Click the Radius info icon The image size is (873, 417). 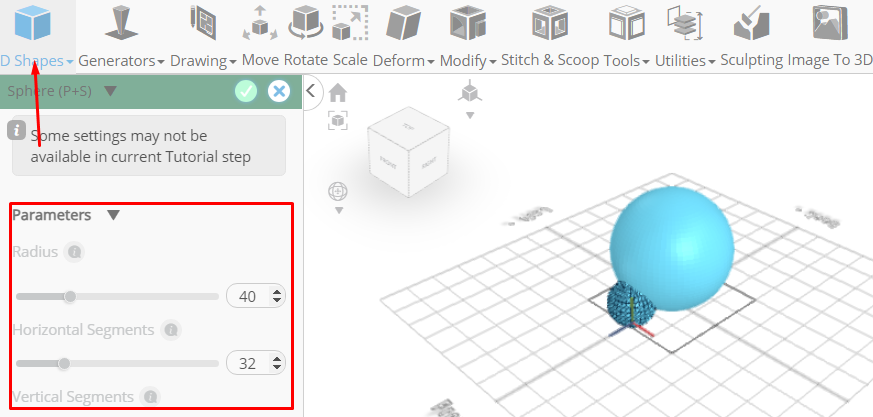coord(74,252)
